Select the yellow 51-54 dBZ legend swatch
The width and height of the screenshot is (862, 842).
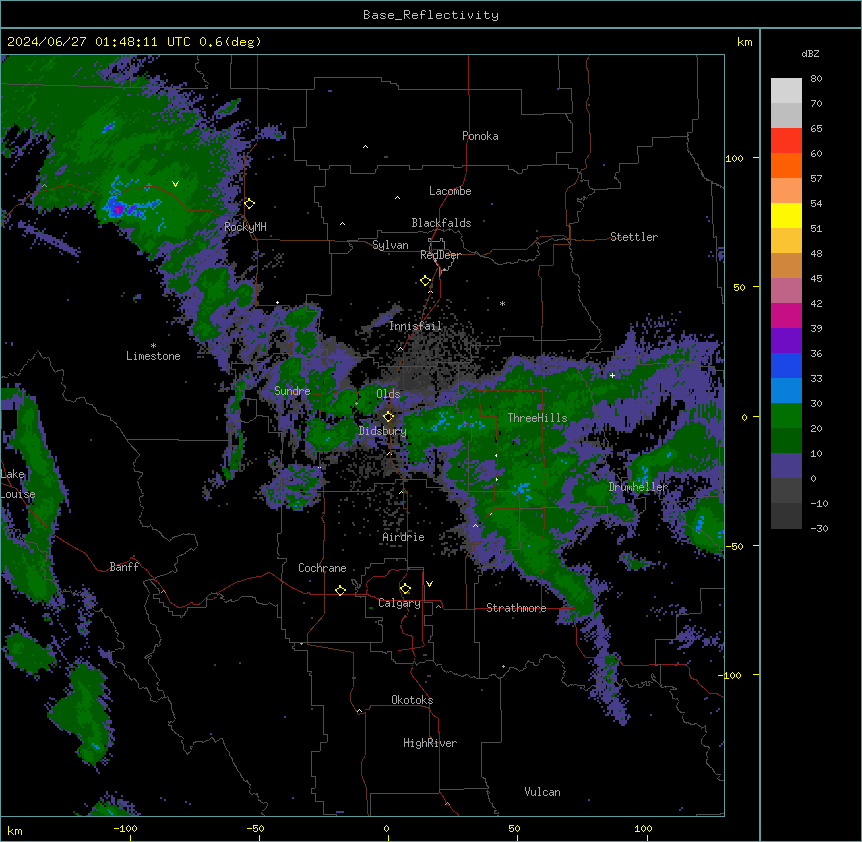(786, 215)
